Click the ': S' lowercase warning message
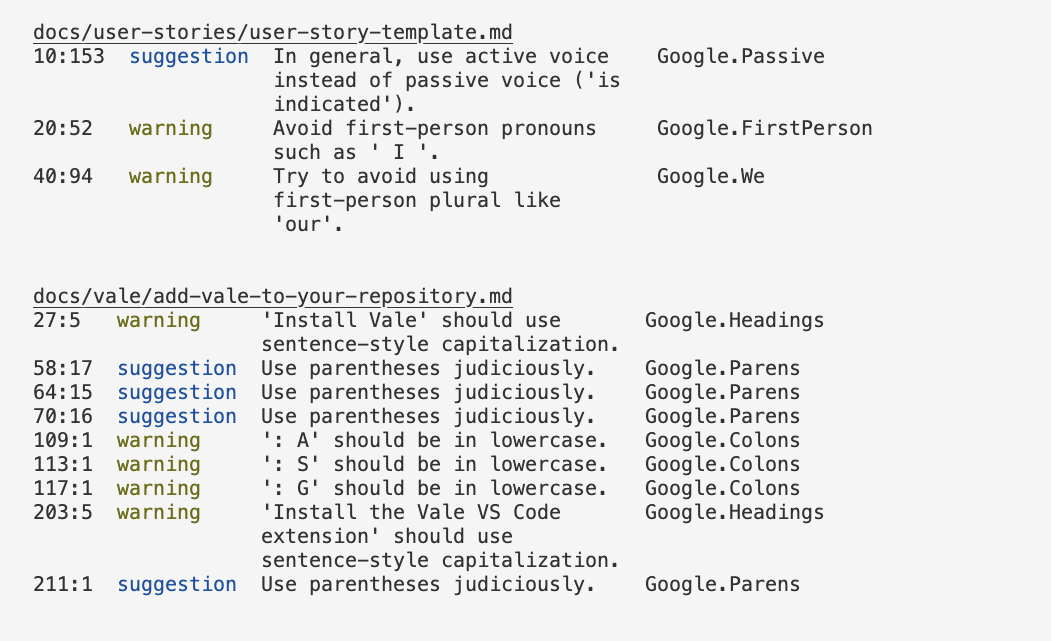The image size is (1051, 641). point(434,465)
